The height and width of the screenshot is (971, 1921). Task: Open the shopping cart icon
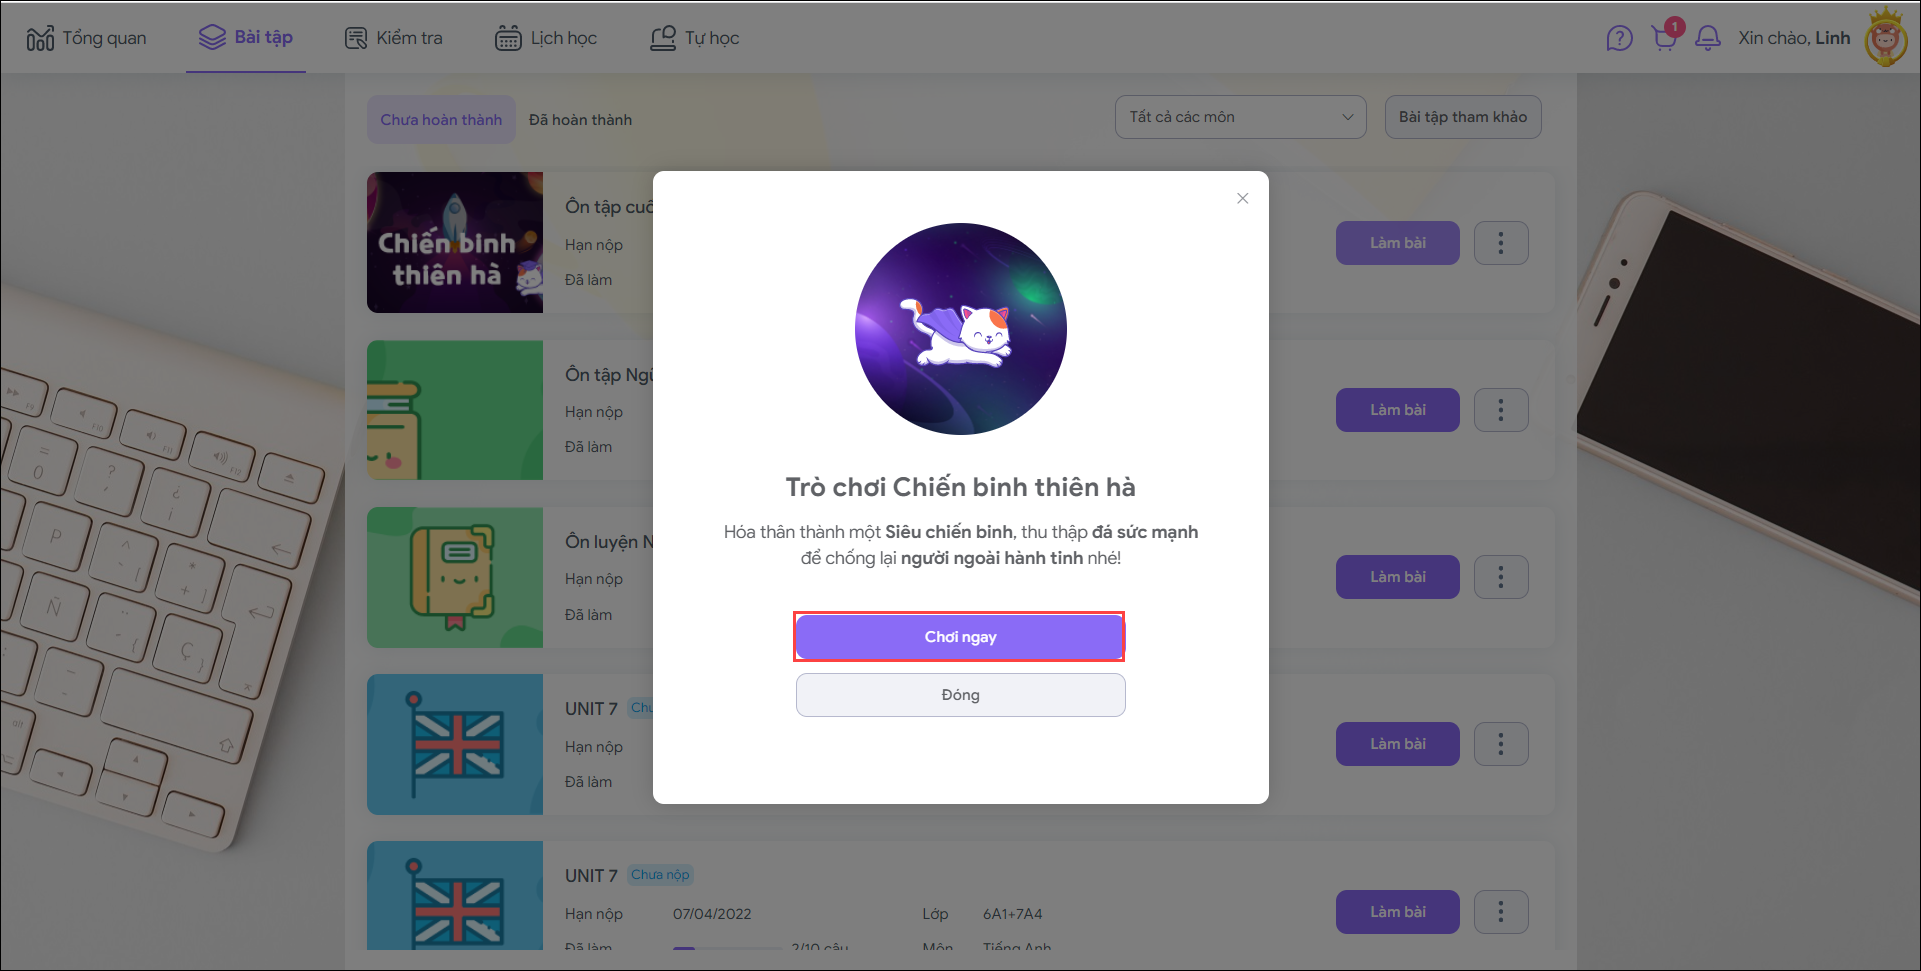(1665, 38)
